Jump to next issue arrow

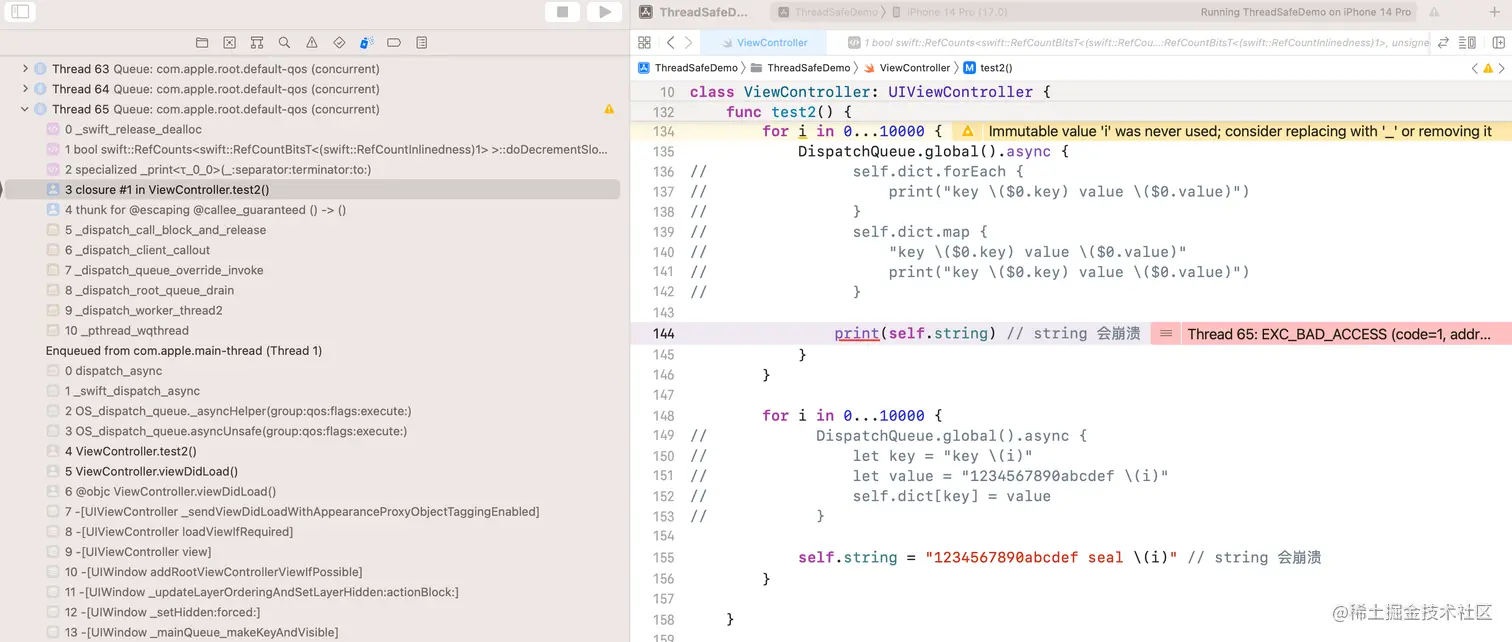(1501, 68)
